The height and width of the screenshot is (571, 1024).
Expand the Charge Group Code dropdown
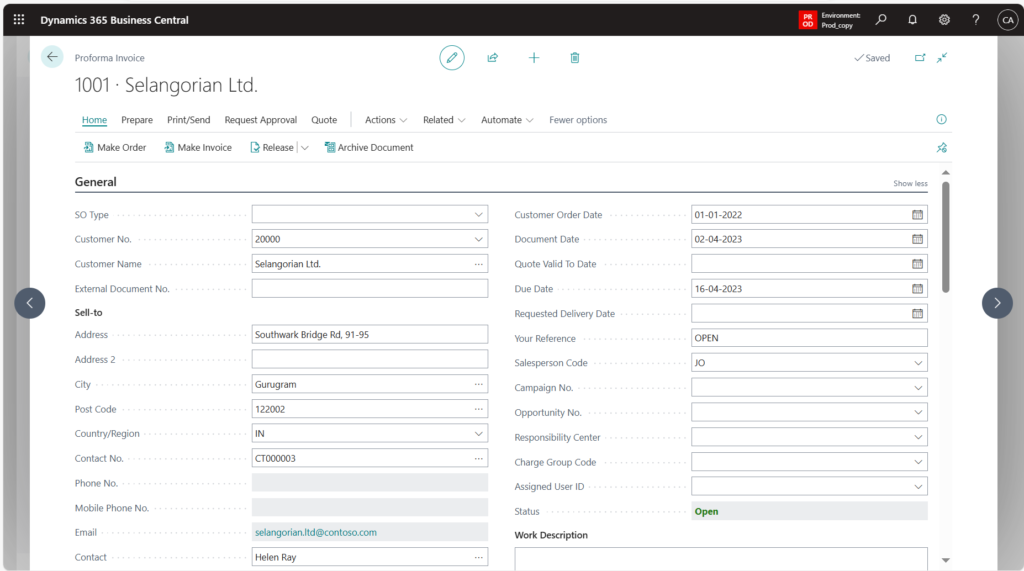[x=918, y=462]
